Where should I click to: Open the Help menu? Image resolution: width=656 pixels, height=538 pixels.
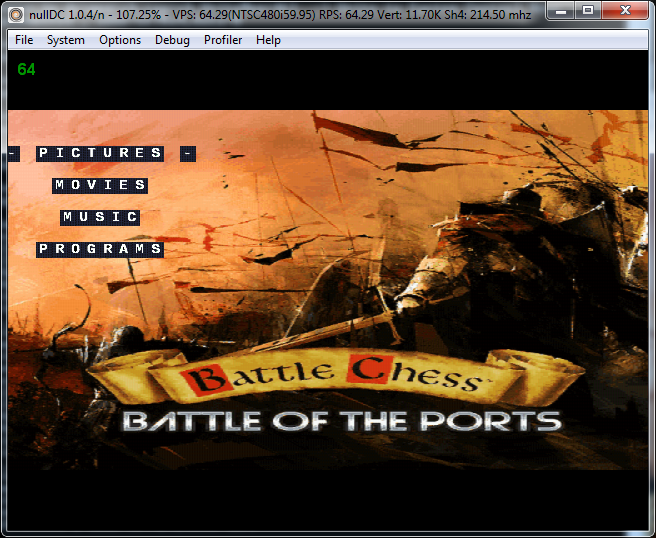268,40
